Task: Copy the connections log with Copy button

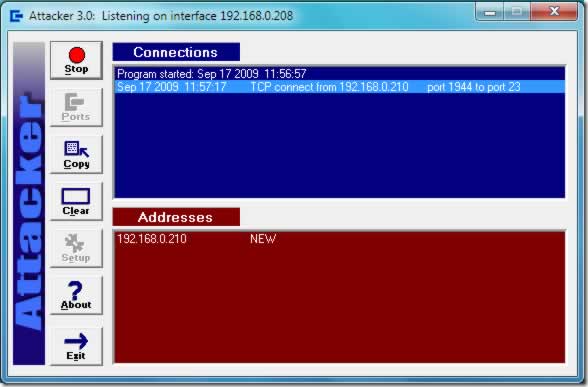Action: (x=76, y=154)
